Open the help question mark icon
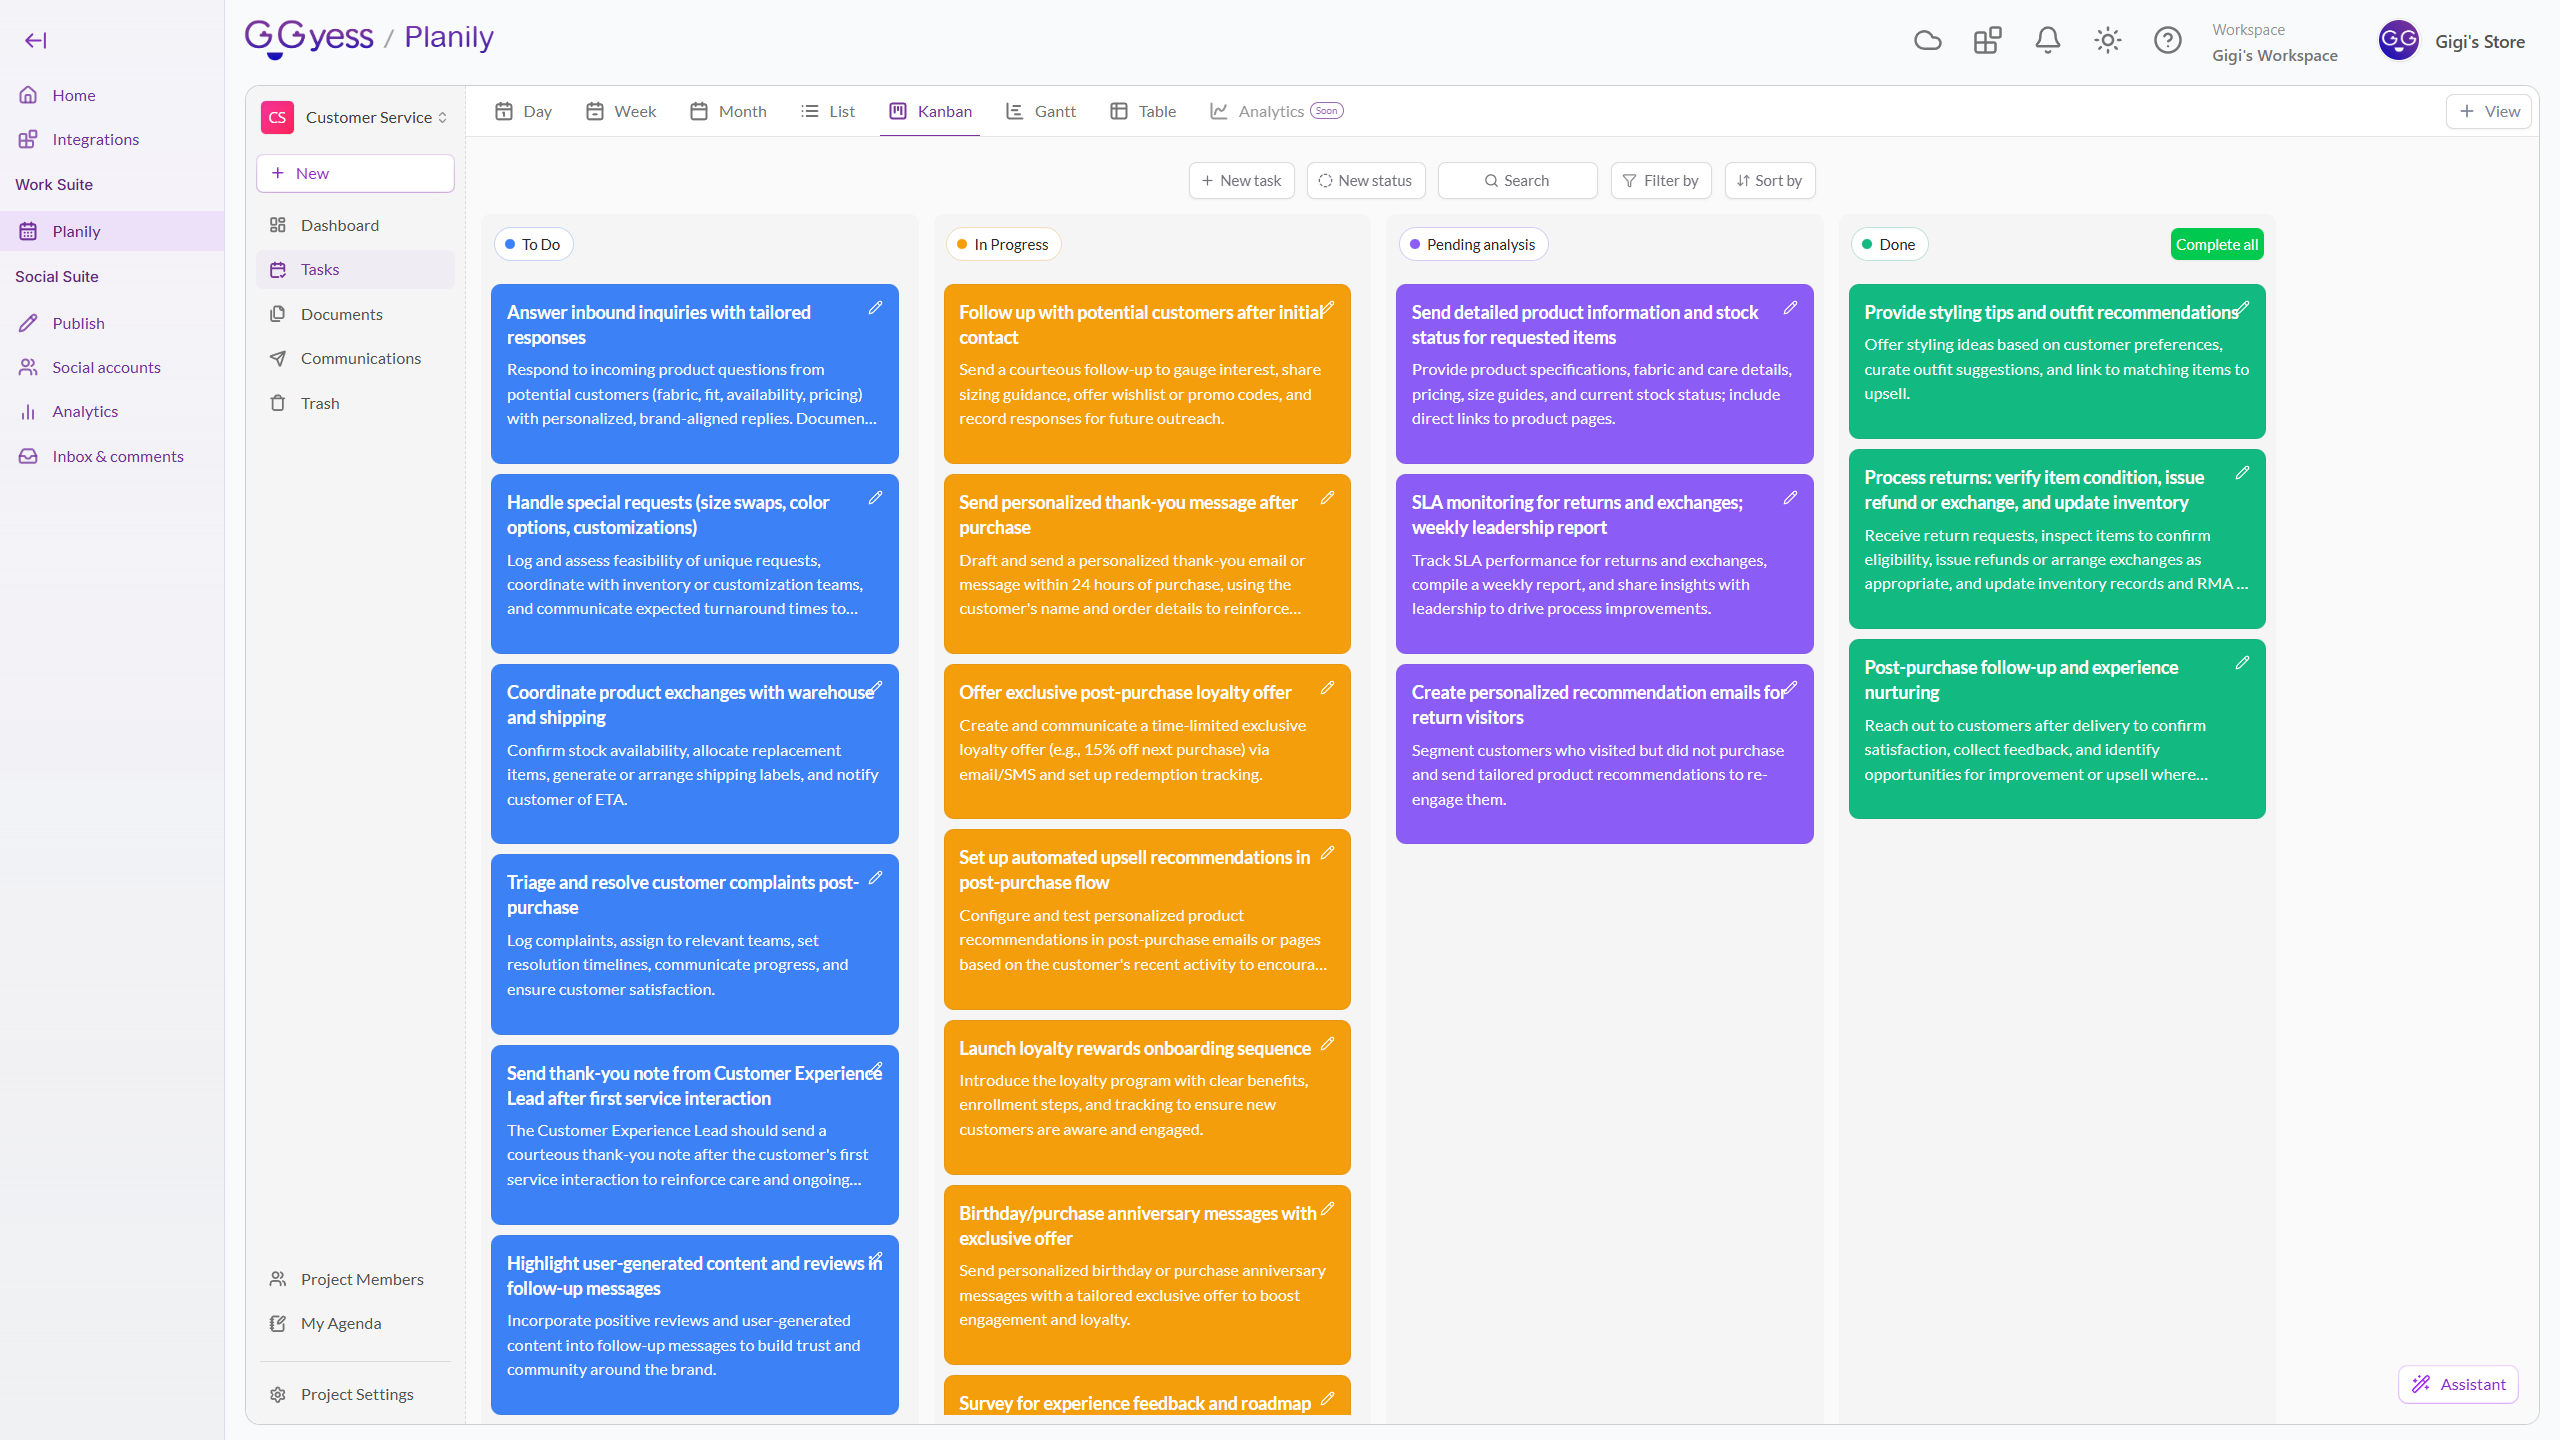 pyautogui.click(x=2167, y=40)
